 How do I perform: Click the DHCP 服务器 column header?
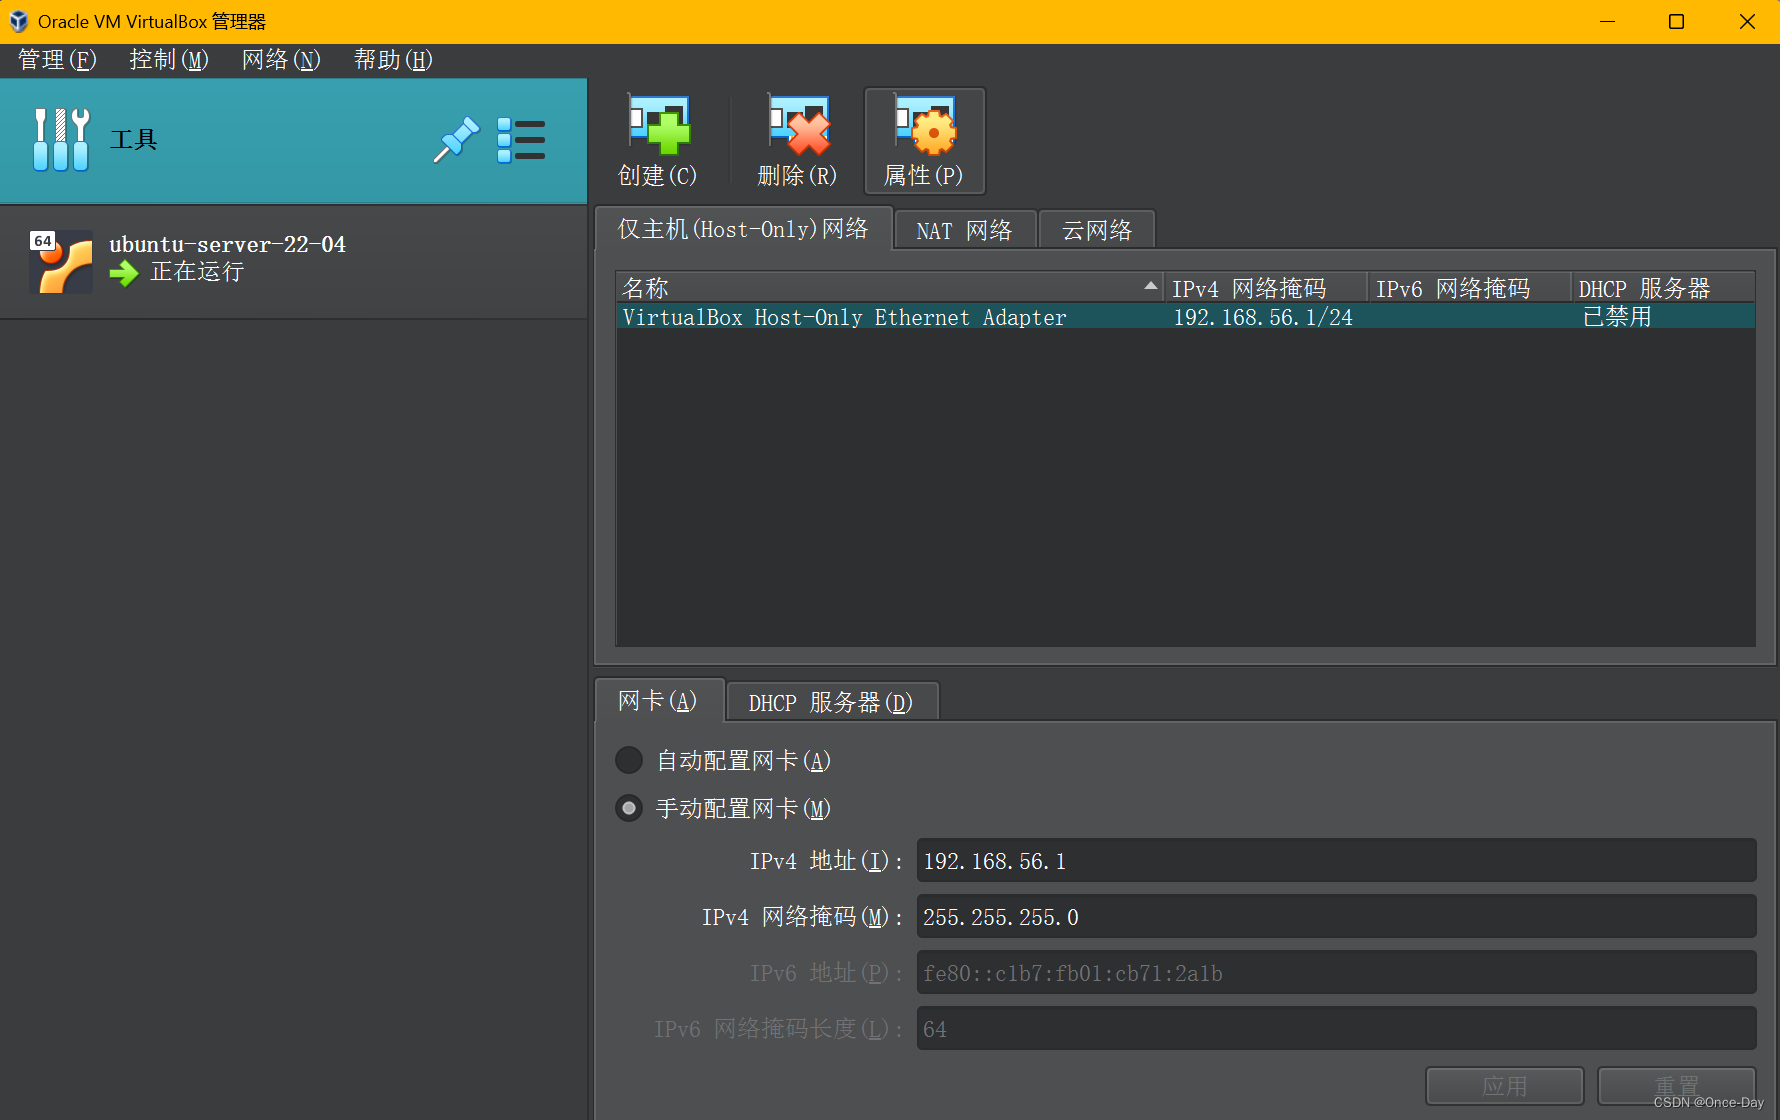[x=1664, y=288]
